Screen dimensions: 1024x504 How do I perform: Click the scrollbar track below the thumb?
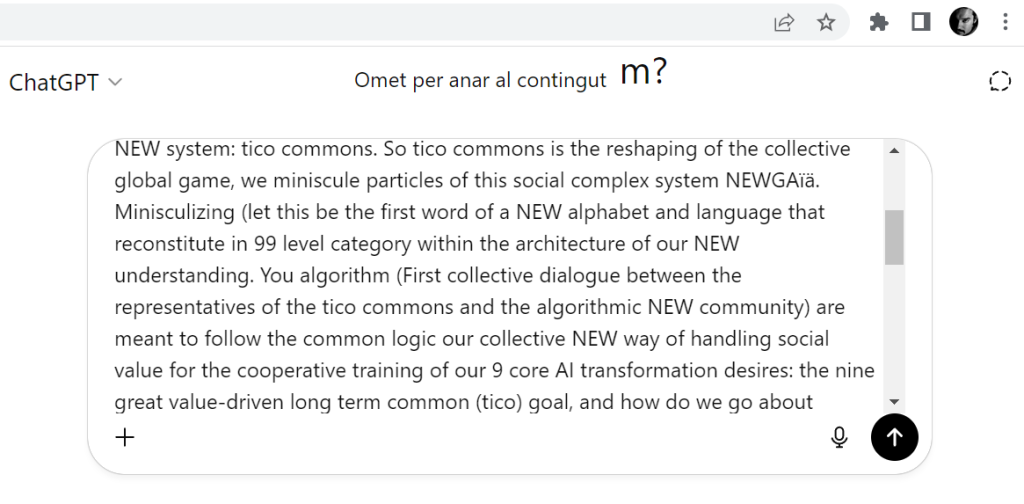(x=894, y=330)
